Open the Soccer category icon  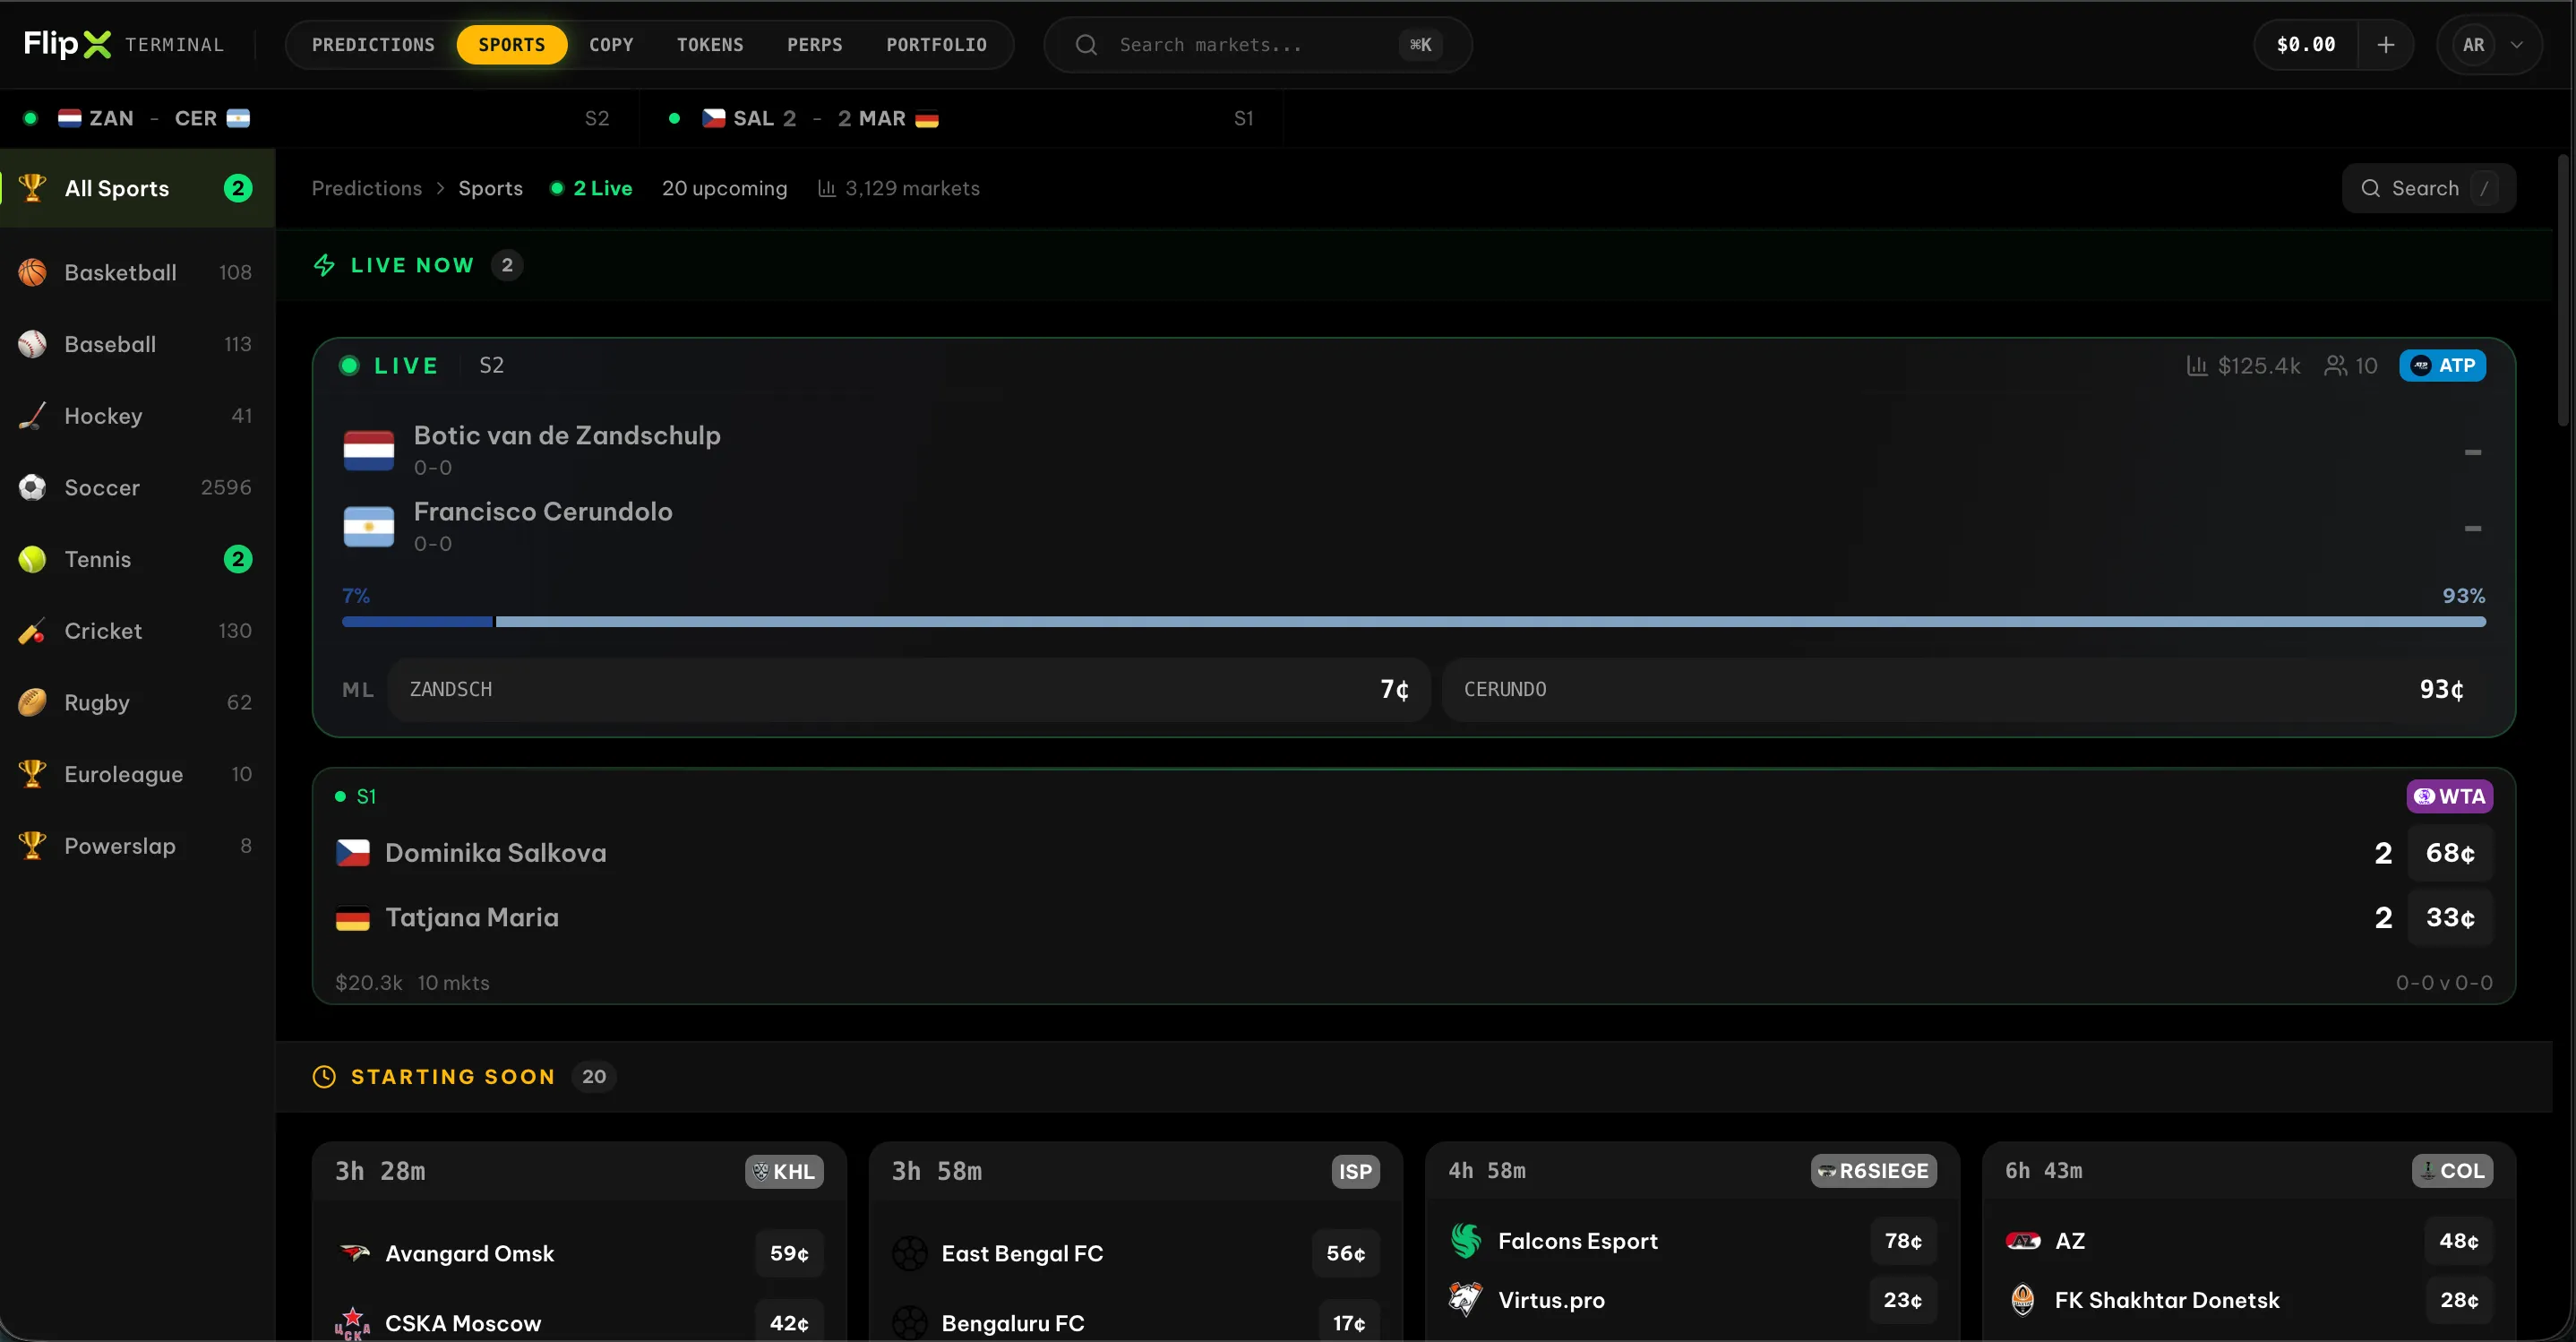coord(31,487)
